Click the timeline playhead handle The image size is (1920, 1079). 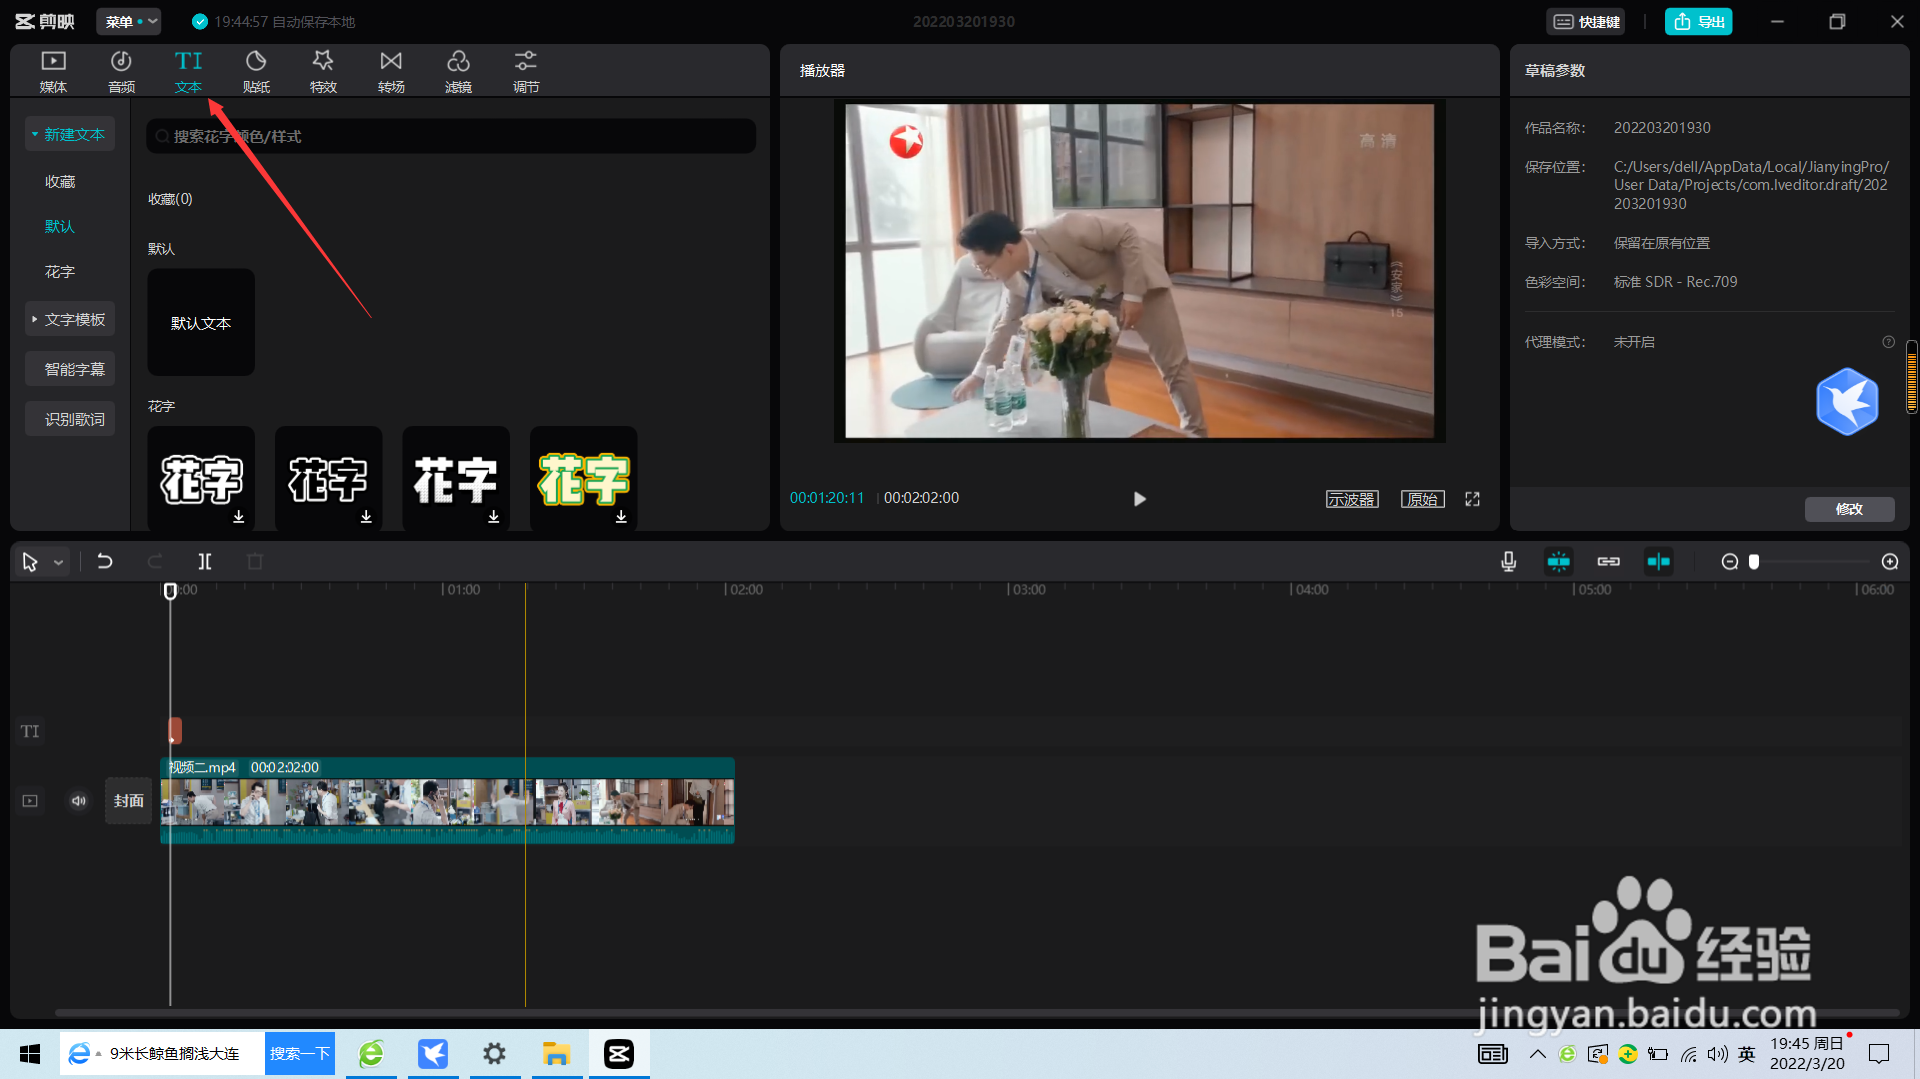170,591
